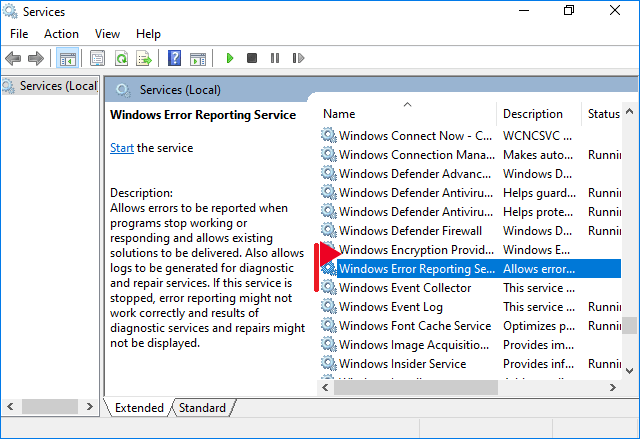Click gear icon of Windows Connection Manager
Viewport: 640px width, 439px height.
[x=328, y=154]
